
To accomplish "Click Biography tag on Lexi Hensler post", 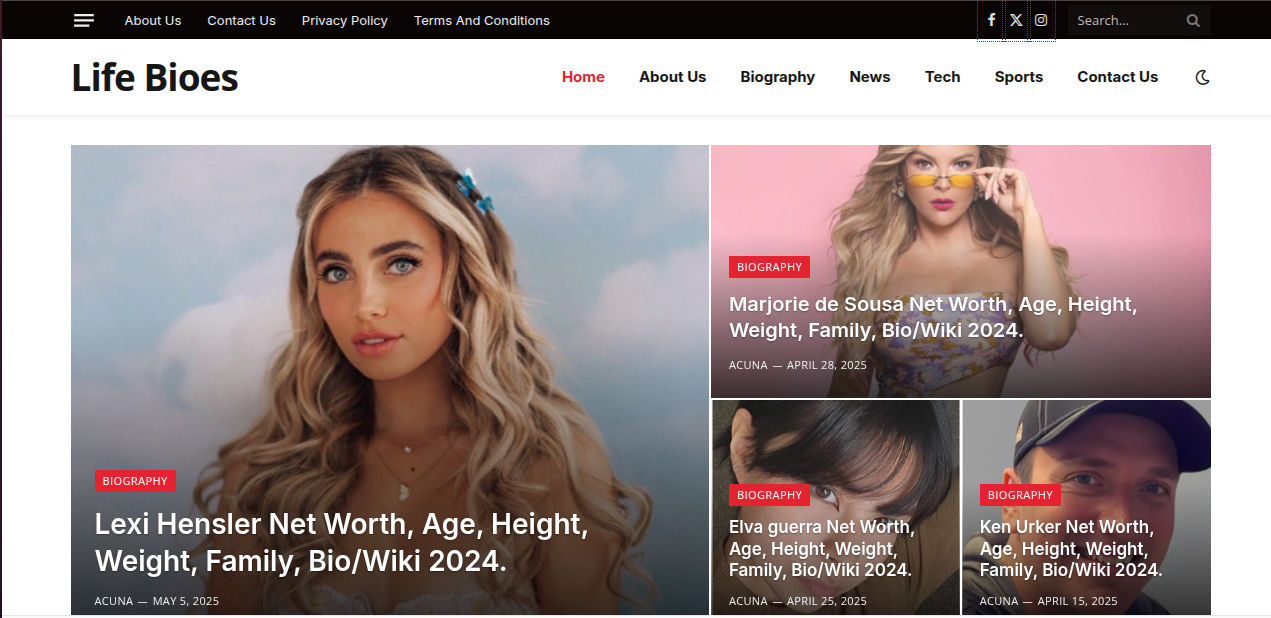I will click(x=135, y=481).
